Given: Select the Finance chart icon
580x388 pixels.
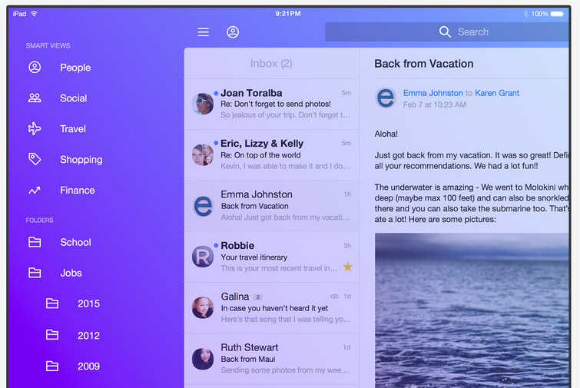Looking at the screenshot, I should click(x=35, y=190).
